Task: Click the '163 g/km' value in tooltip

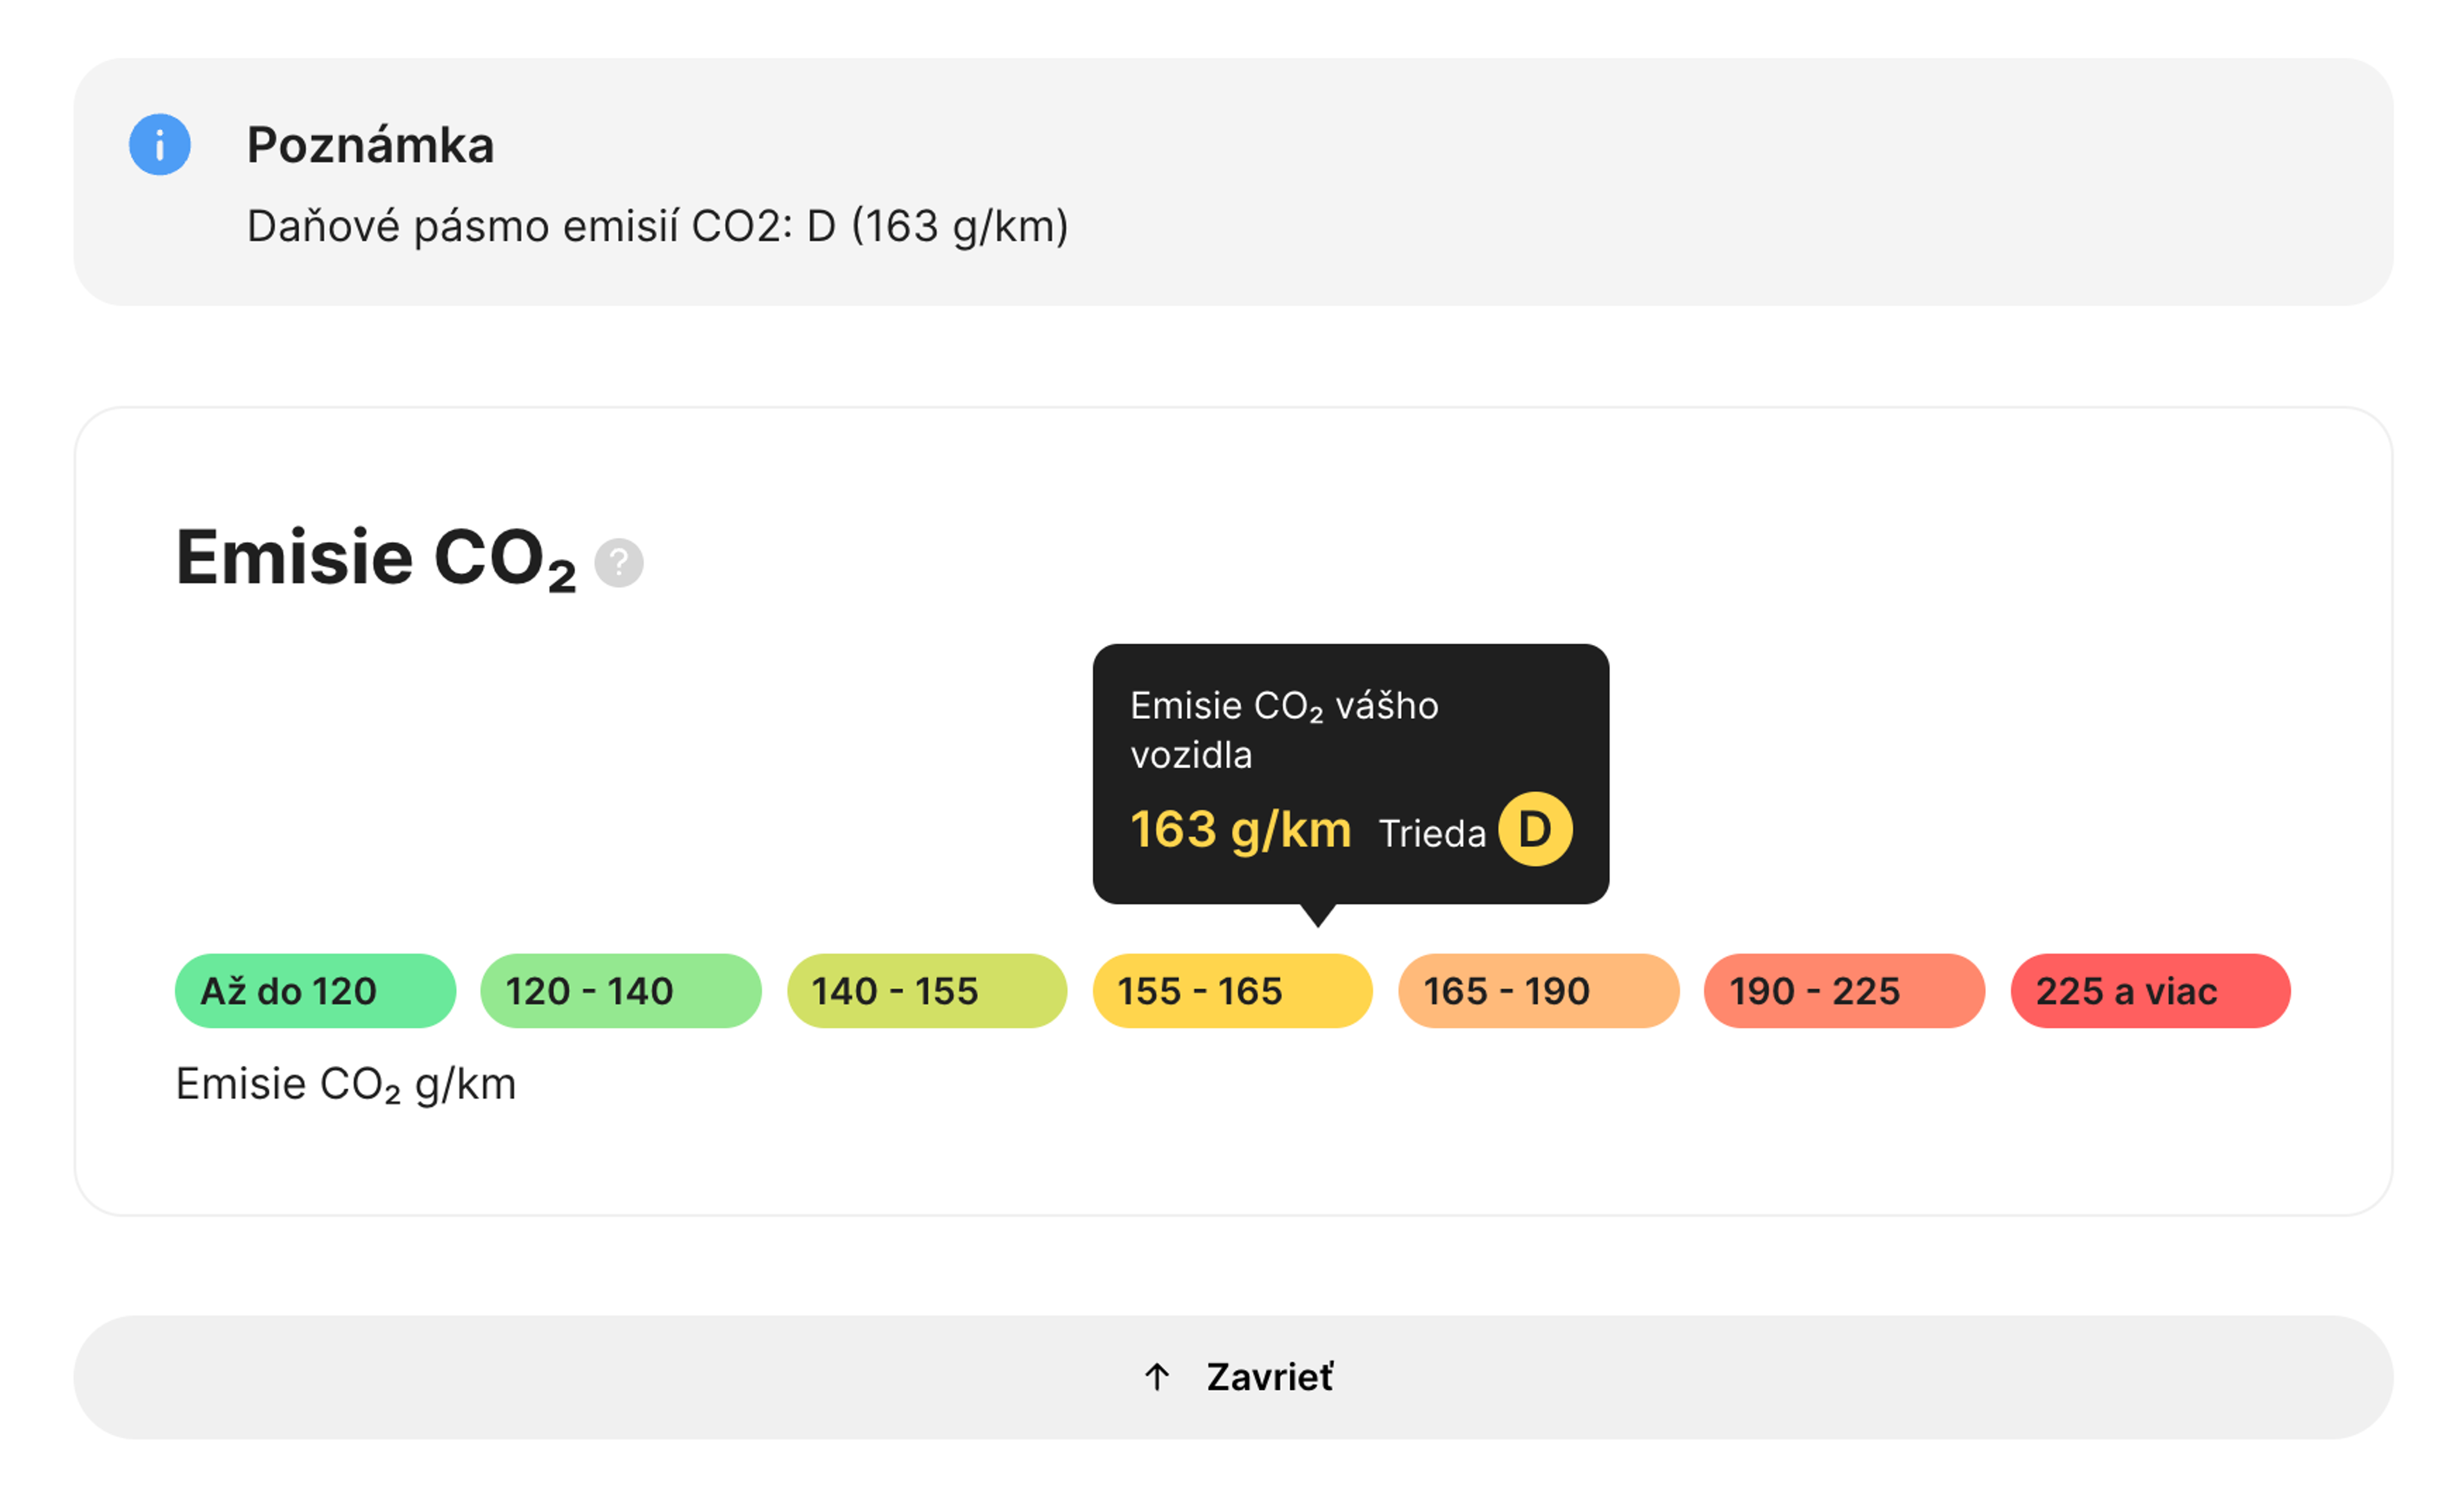Action: (x=1241, y=830)
